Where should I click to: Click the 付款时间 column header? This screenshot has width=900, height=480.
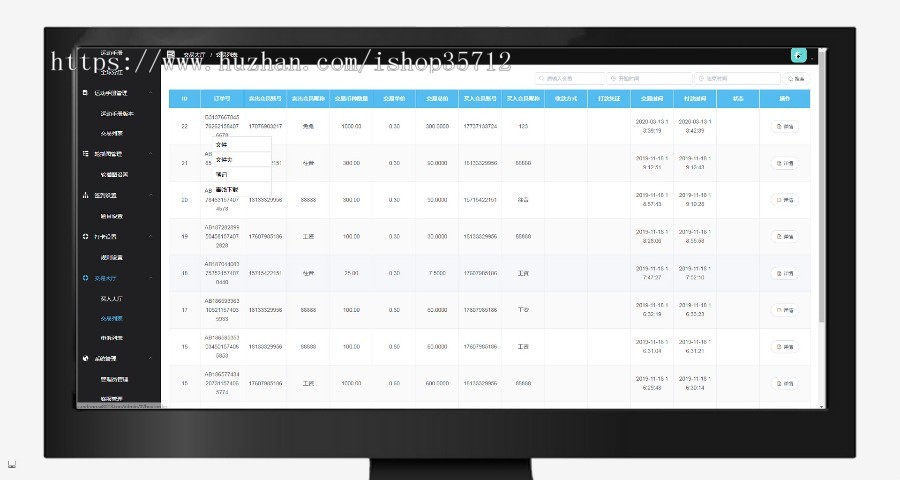click(x=695, y=99)
